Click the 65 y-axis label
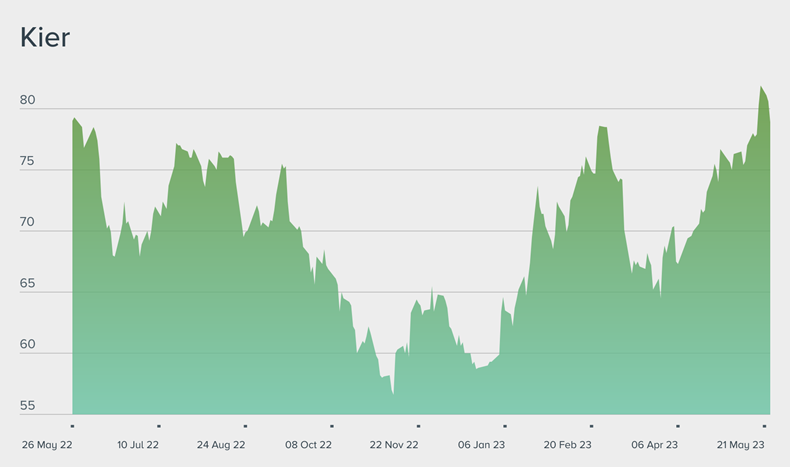This screenshot has height=467, width=790. [27, 284]
